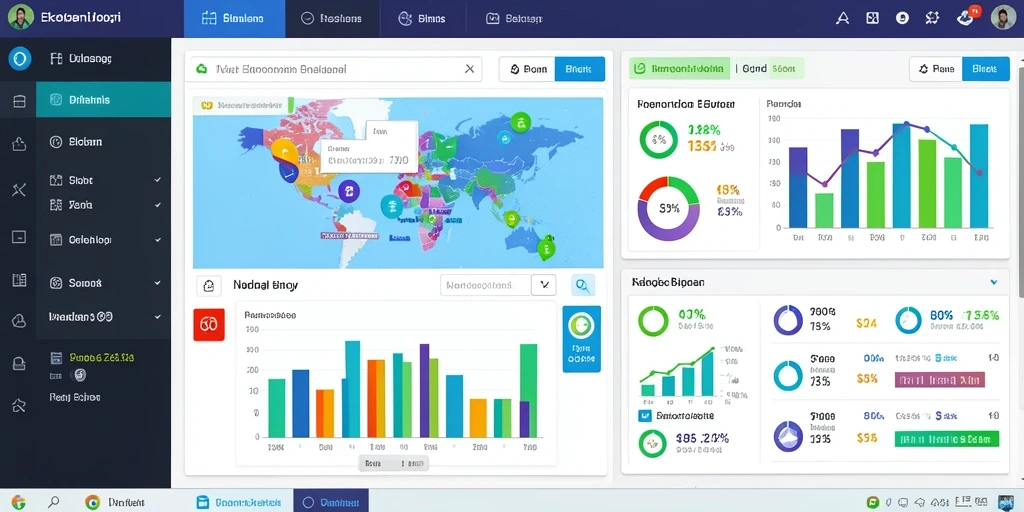
Task: Click the blue magnifier search icon above bar chart
Action: pyautogui.click(x=583, y=285)
